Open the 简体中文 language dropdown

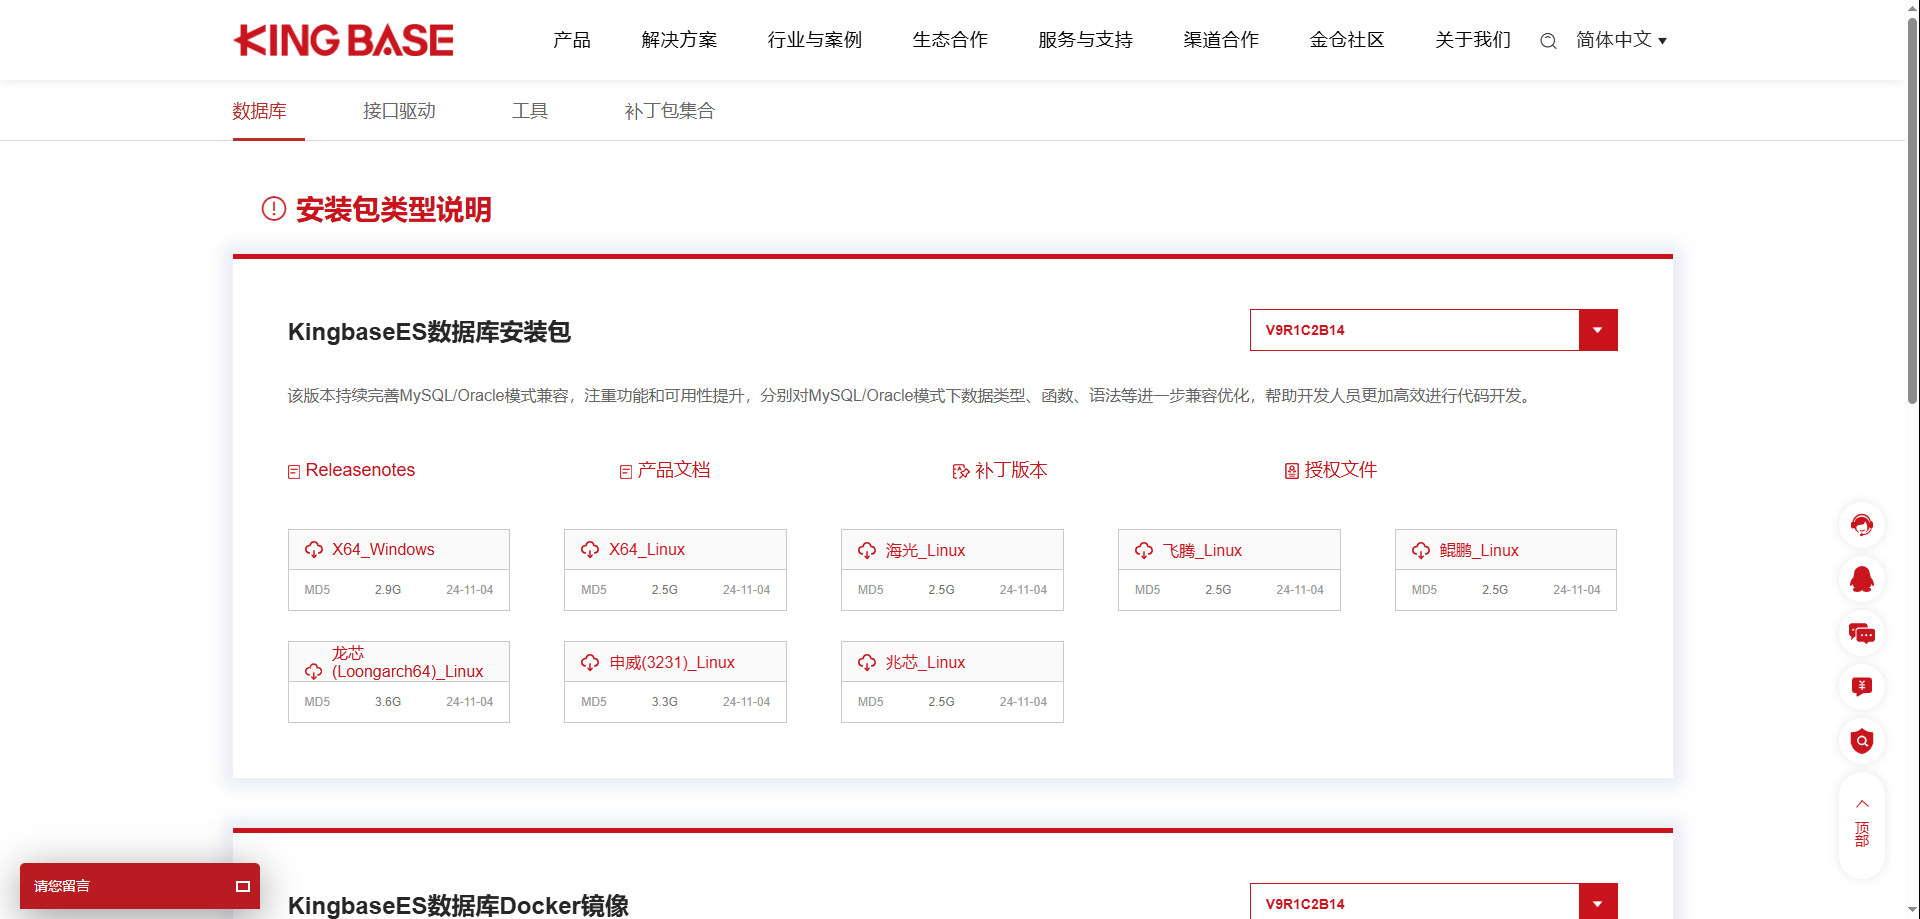1621,40
